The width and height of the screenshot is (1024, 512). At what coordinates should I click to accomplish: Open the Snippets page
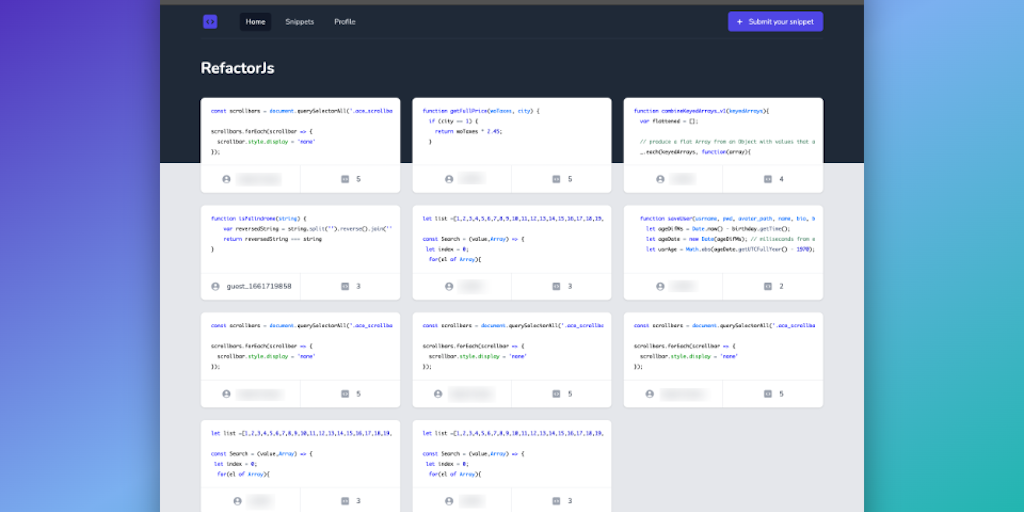pos(299,21)
